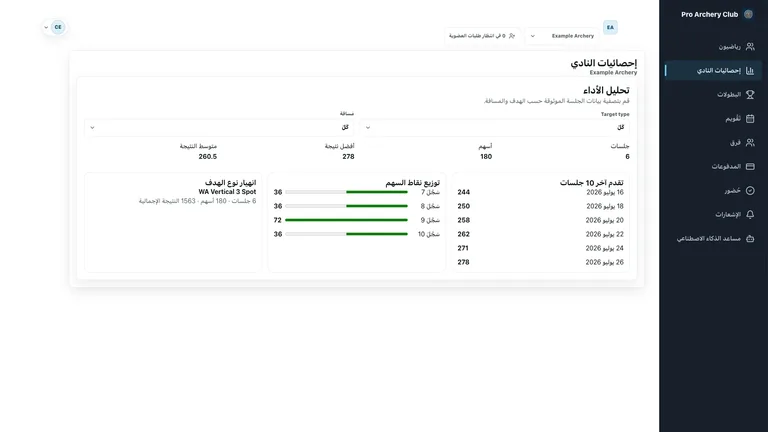Click the تقدم آخر 10 جلسات card title
Viewport: 768px width, 432px height.
[x=592, y=183]
